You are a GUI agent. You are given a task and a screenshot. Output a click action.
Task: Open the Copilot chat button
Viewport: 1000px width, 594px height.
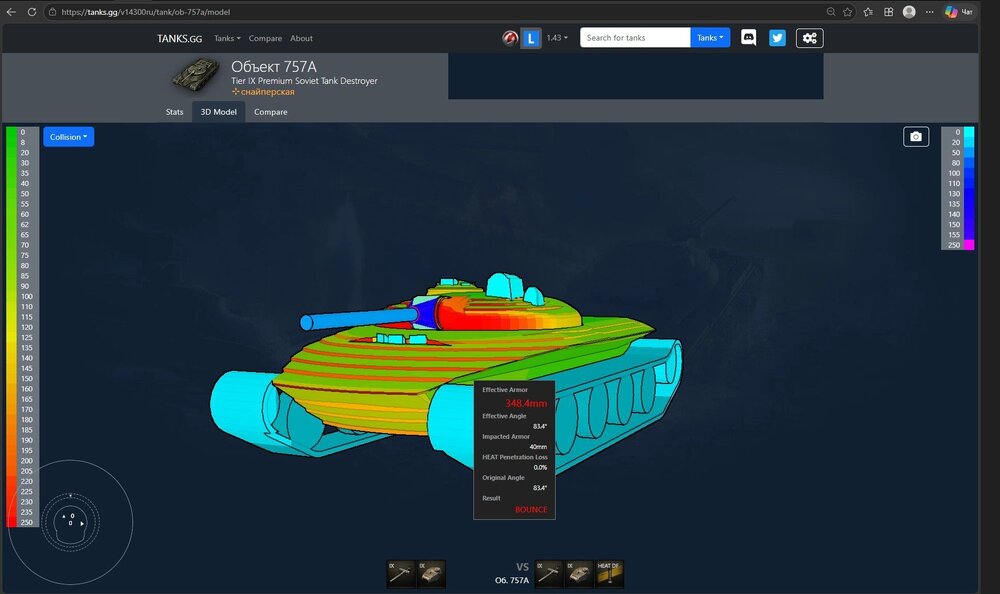(x=959, y=11)
